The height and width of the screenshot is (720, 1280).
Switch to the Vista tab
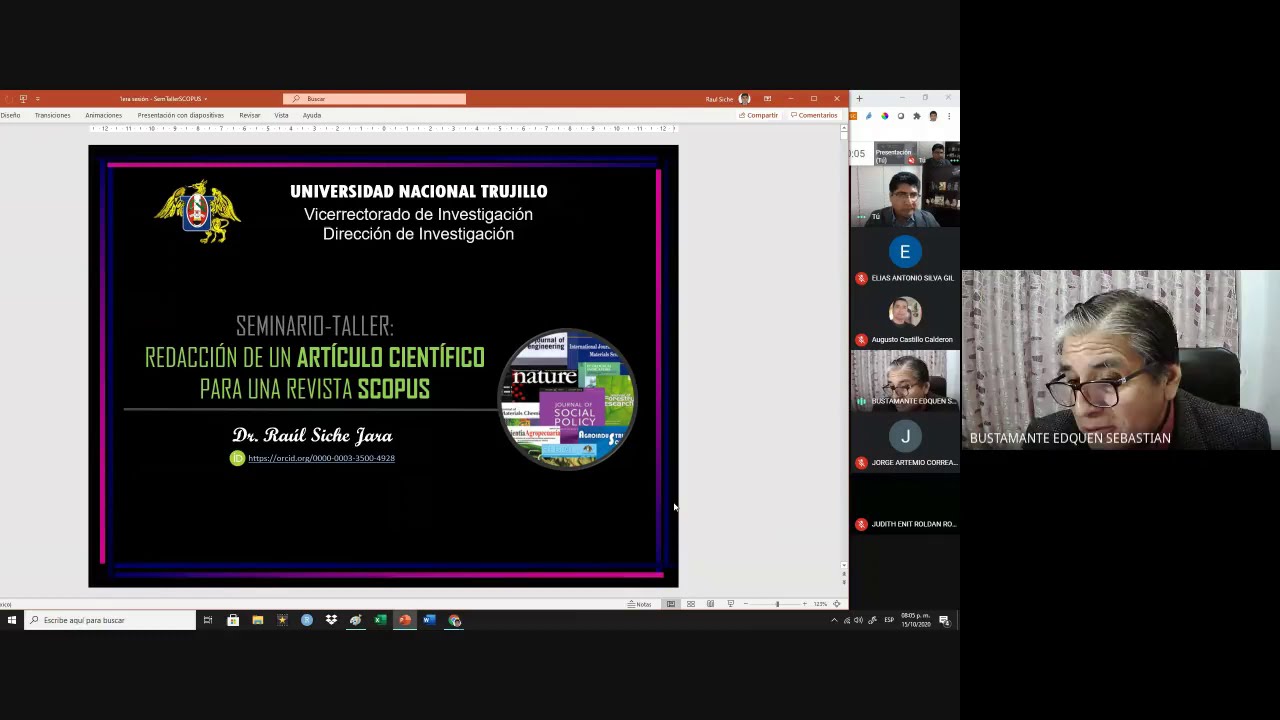coord(281,115)
